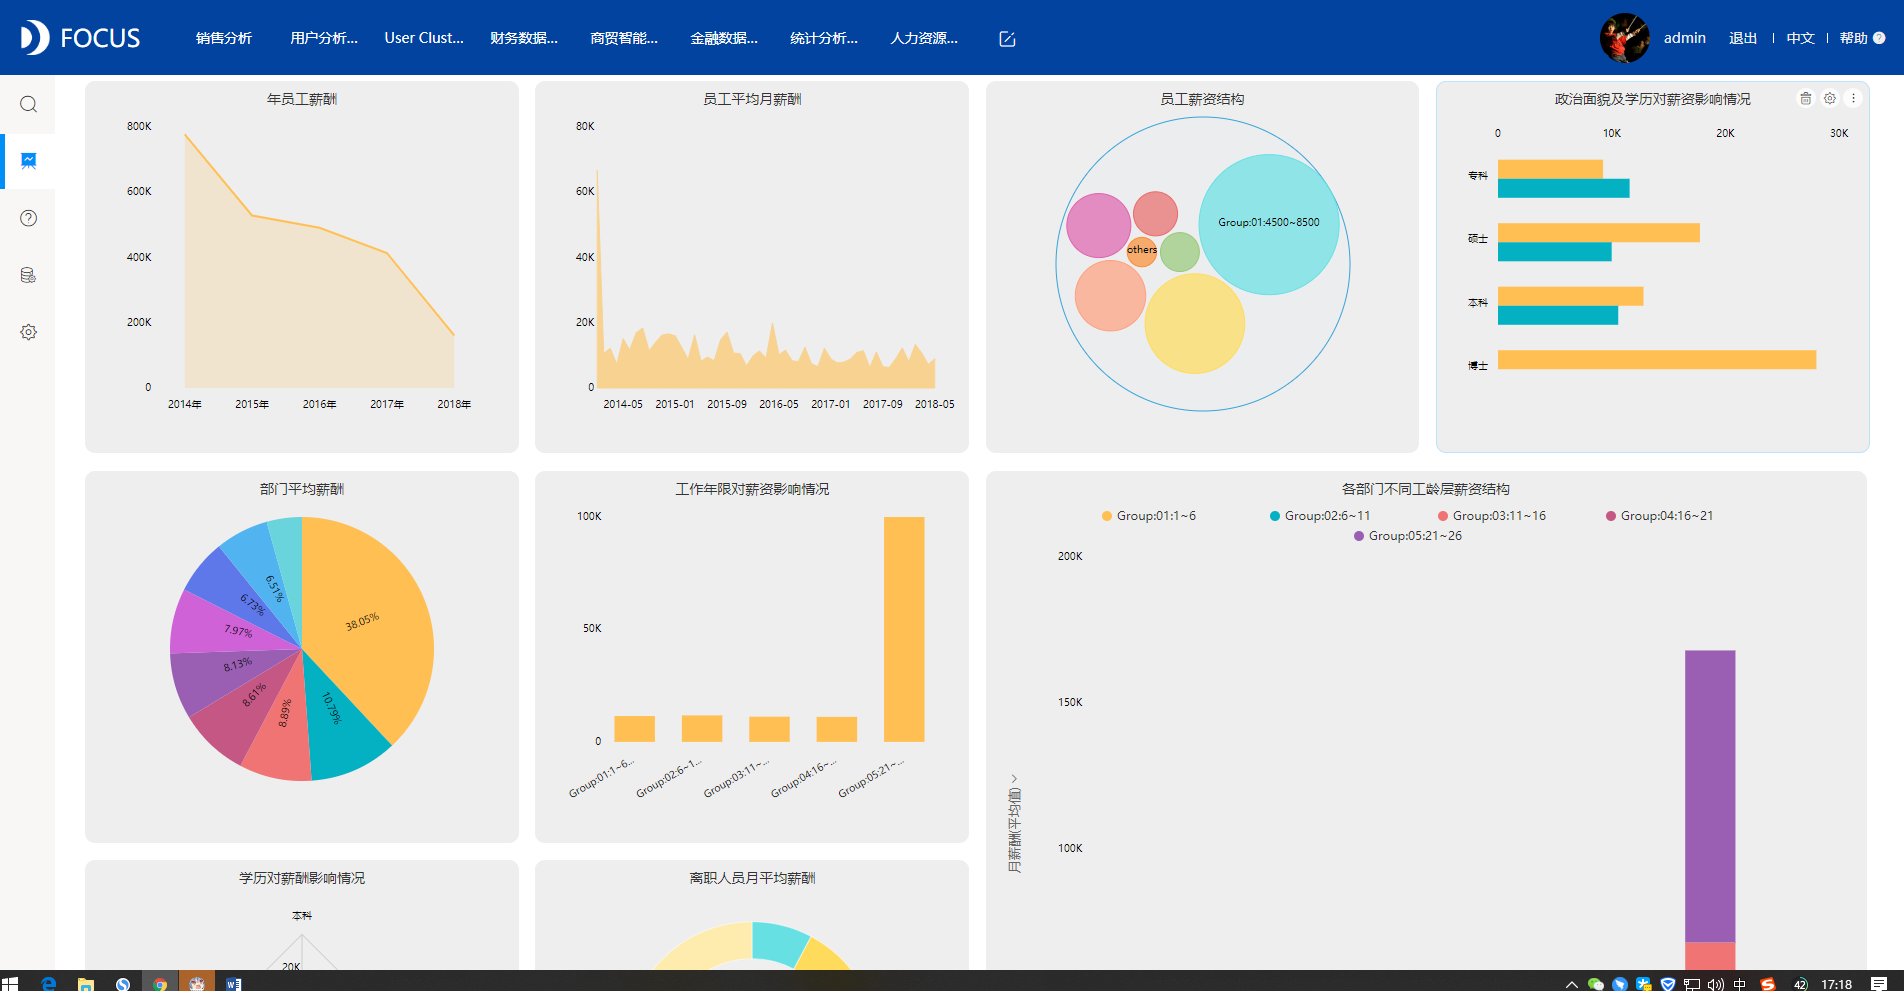Open File Explorer from the taskbar

coord(85,984)
